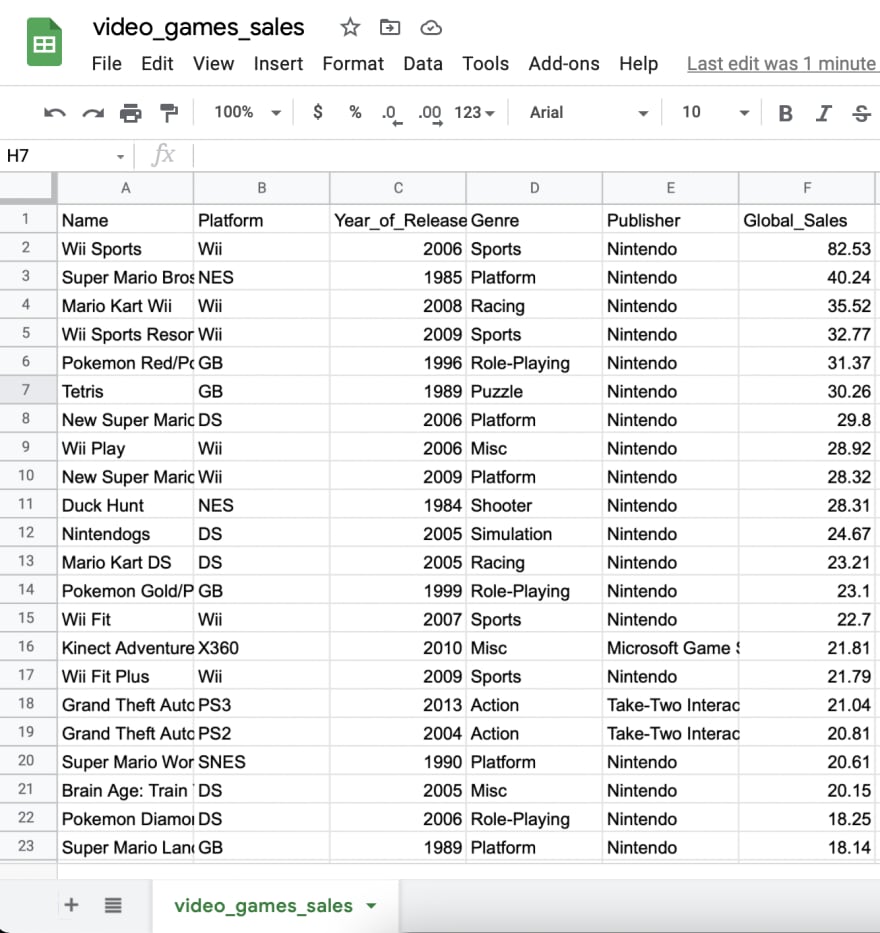This screenshot has height=933, width=880.
Task: Format as currency with dollar sign
Action: [x=318, y=112]
